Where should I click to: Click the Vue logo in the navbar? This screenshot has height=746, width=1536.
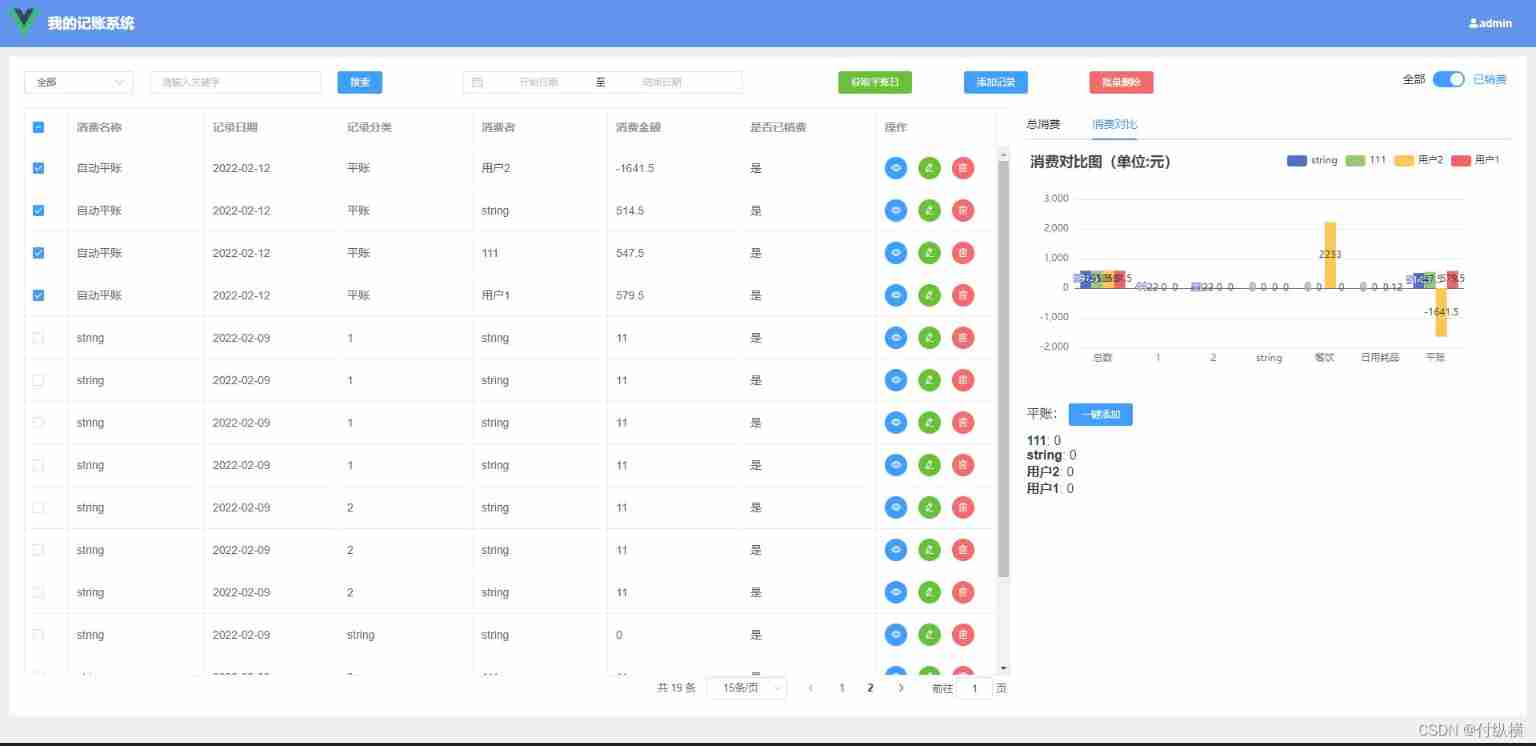tap(22, 21)
